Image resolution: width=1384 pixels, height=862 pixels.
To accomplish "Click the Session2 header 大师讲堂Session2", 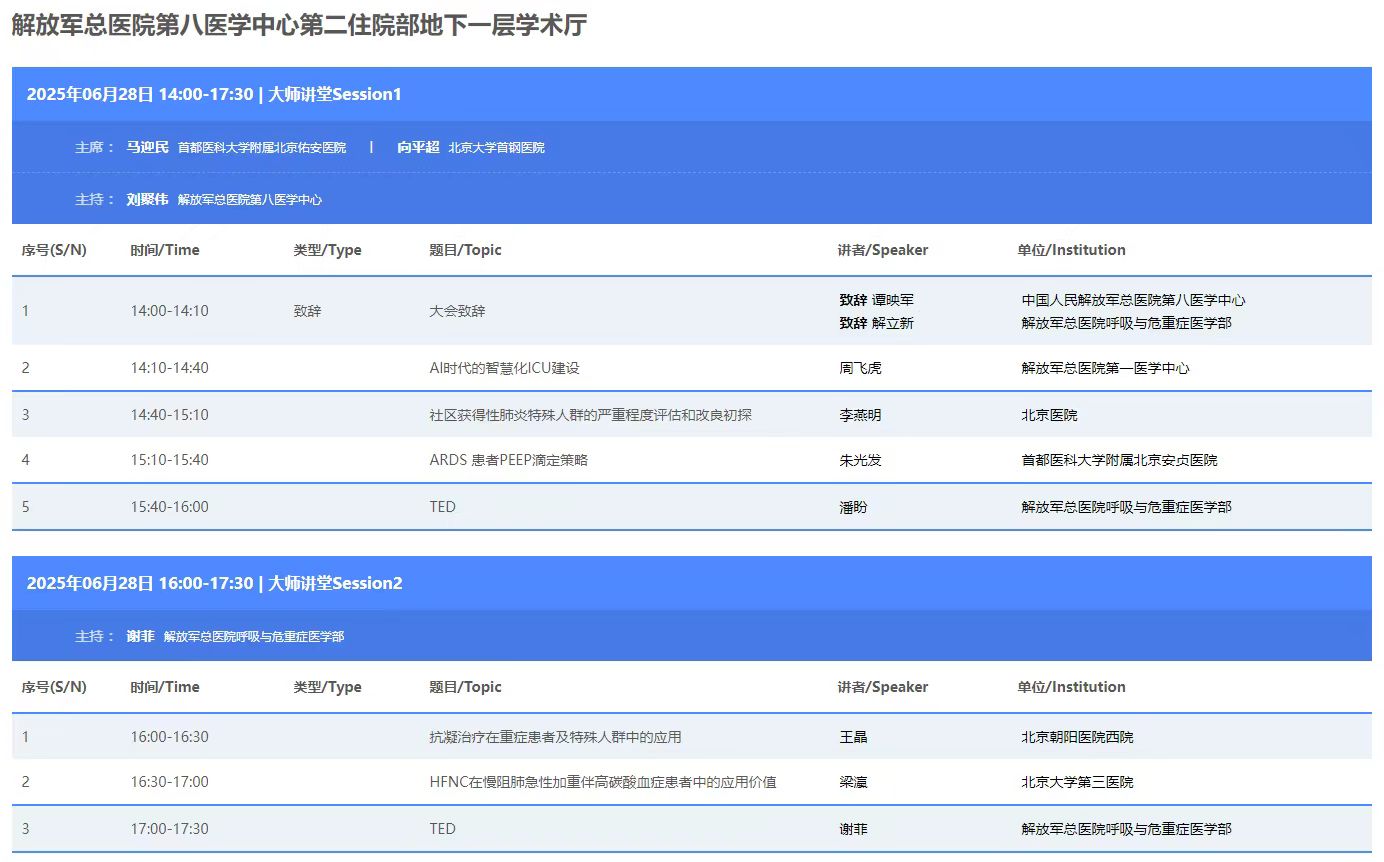I will coord(335,583).
